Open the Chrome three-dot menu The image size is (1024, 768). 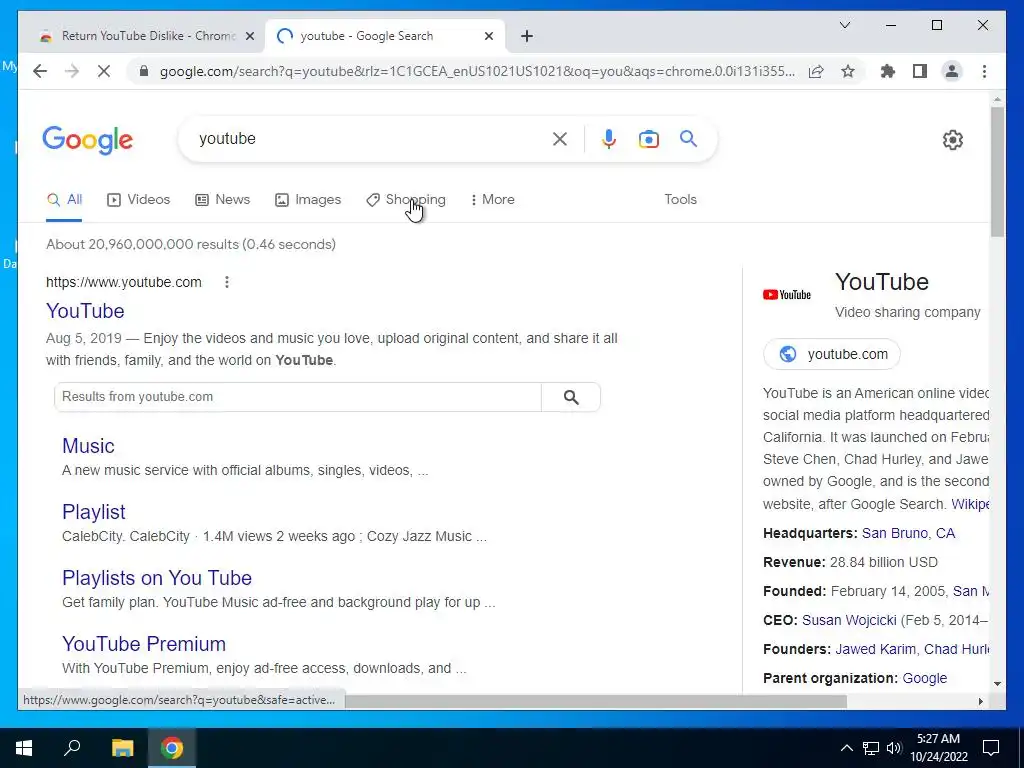(984, 71)
